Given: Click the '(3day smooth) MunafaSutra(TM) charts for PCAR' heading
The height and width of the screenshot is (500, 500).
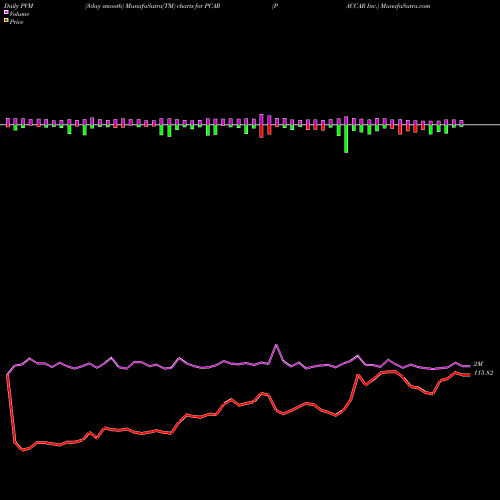Looking at the screenshot, I should (x=152, y=6).
